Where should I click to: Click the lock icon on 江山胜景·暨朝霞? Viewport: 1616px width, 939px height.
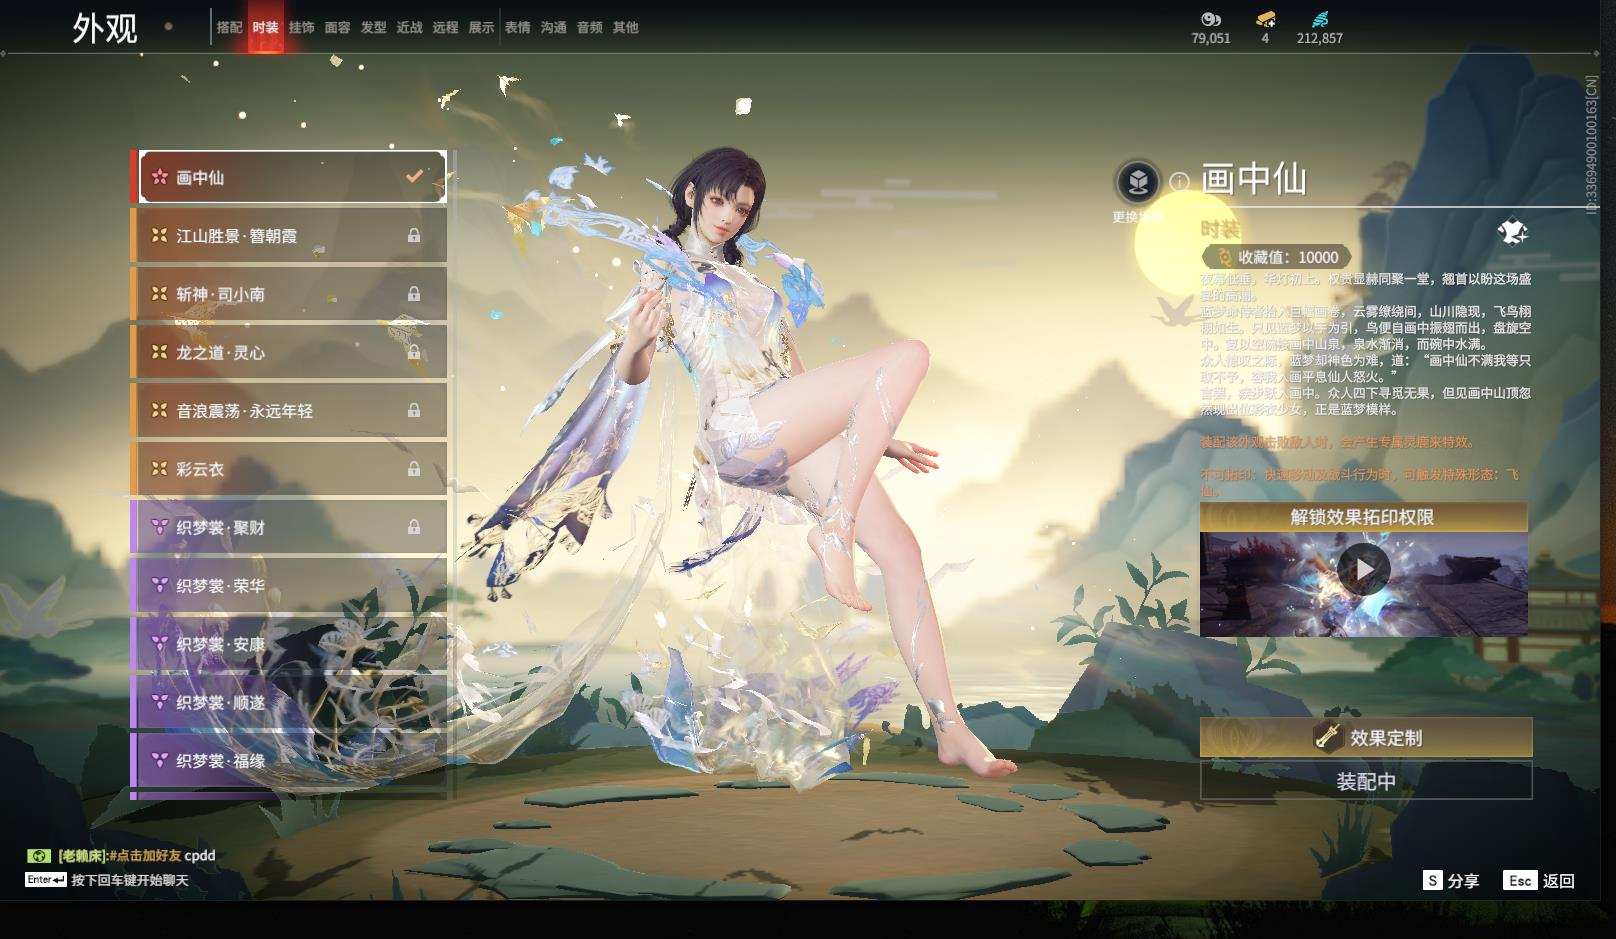(x=414, y=236)
